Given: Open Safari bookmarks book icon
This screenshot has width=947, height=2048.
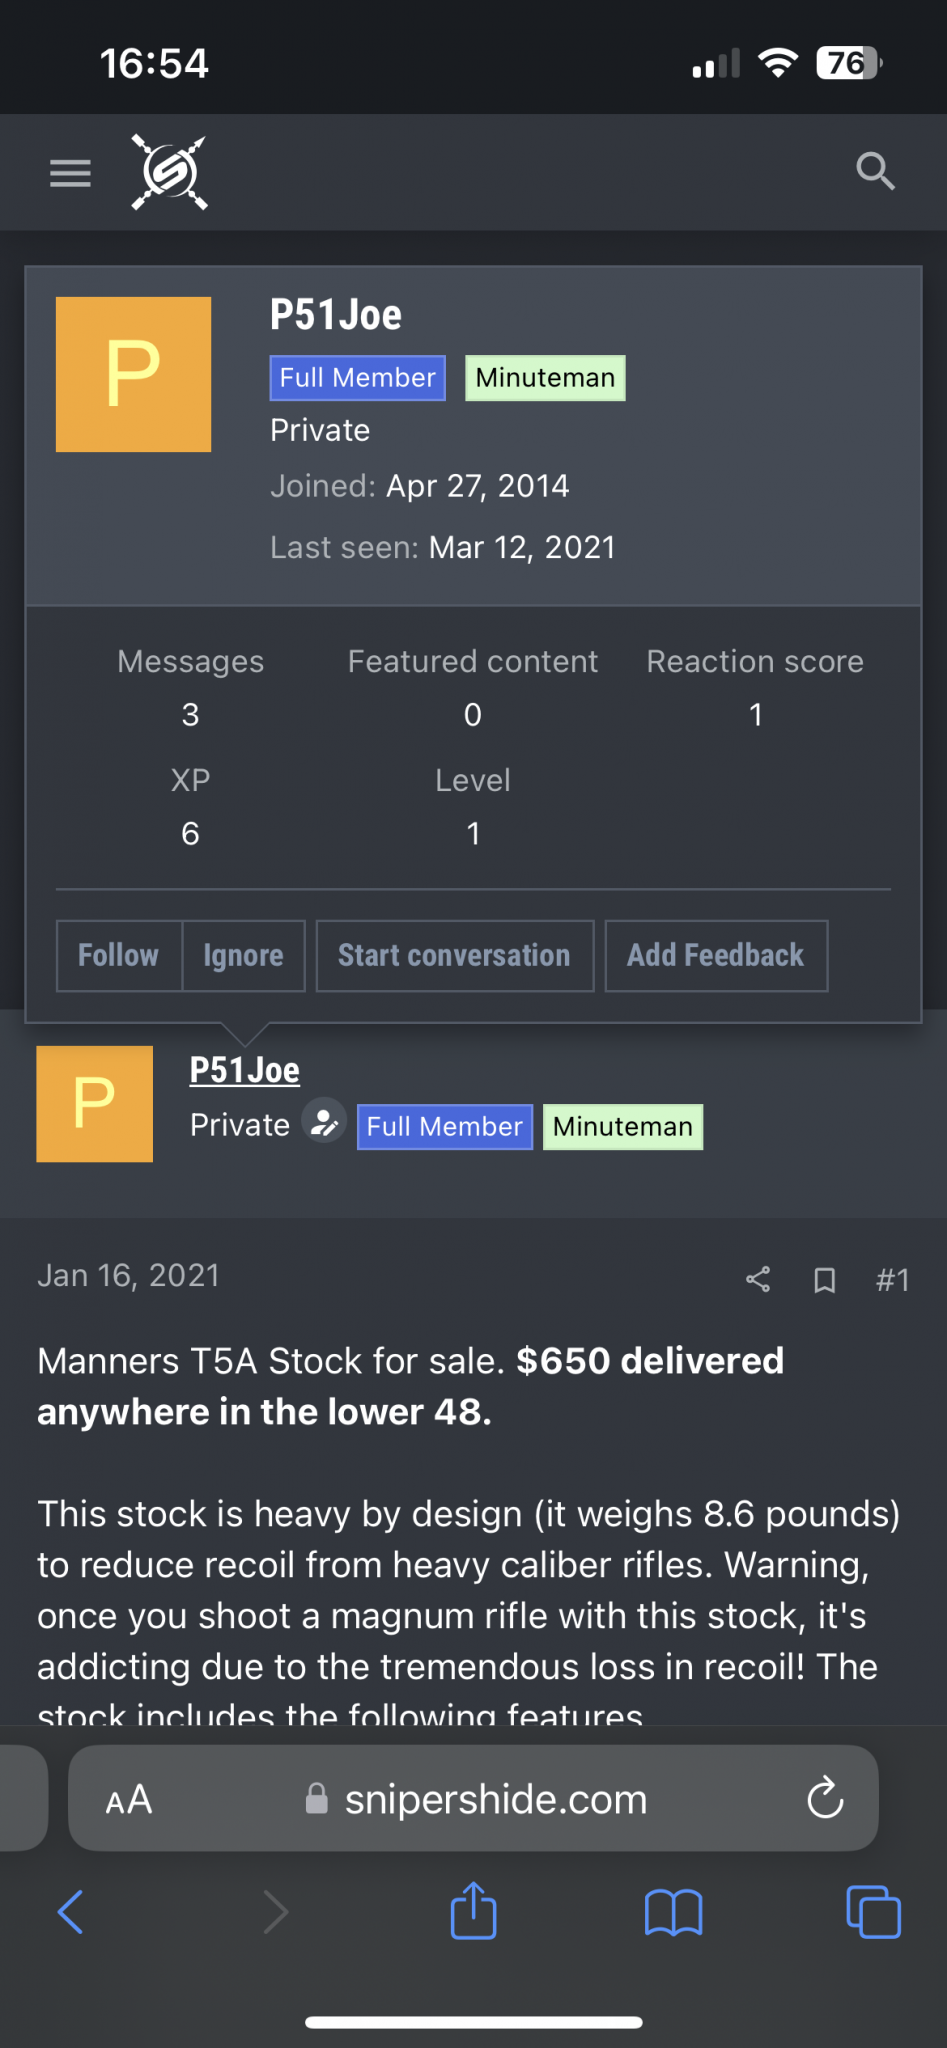Looking at the screenshot, I should pyautogui.click(x=674, y=1913).
